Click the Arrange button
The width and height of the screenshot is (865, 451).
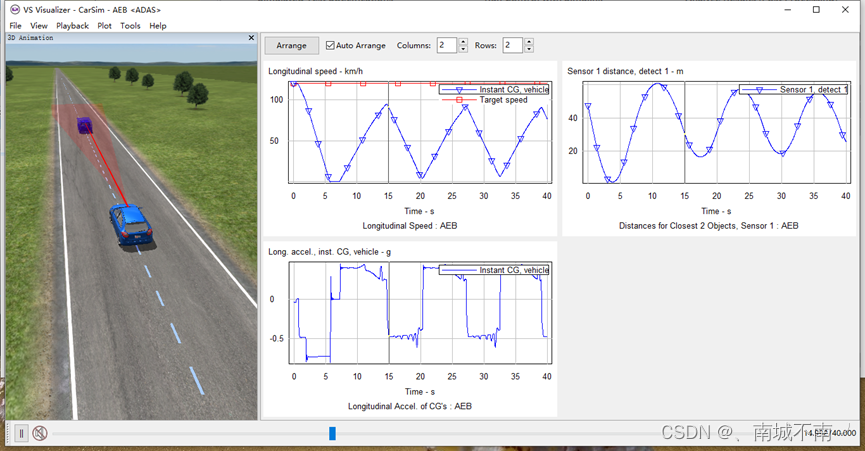coord(291,45)
